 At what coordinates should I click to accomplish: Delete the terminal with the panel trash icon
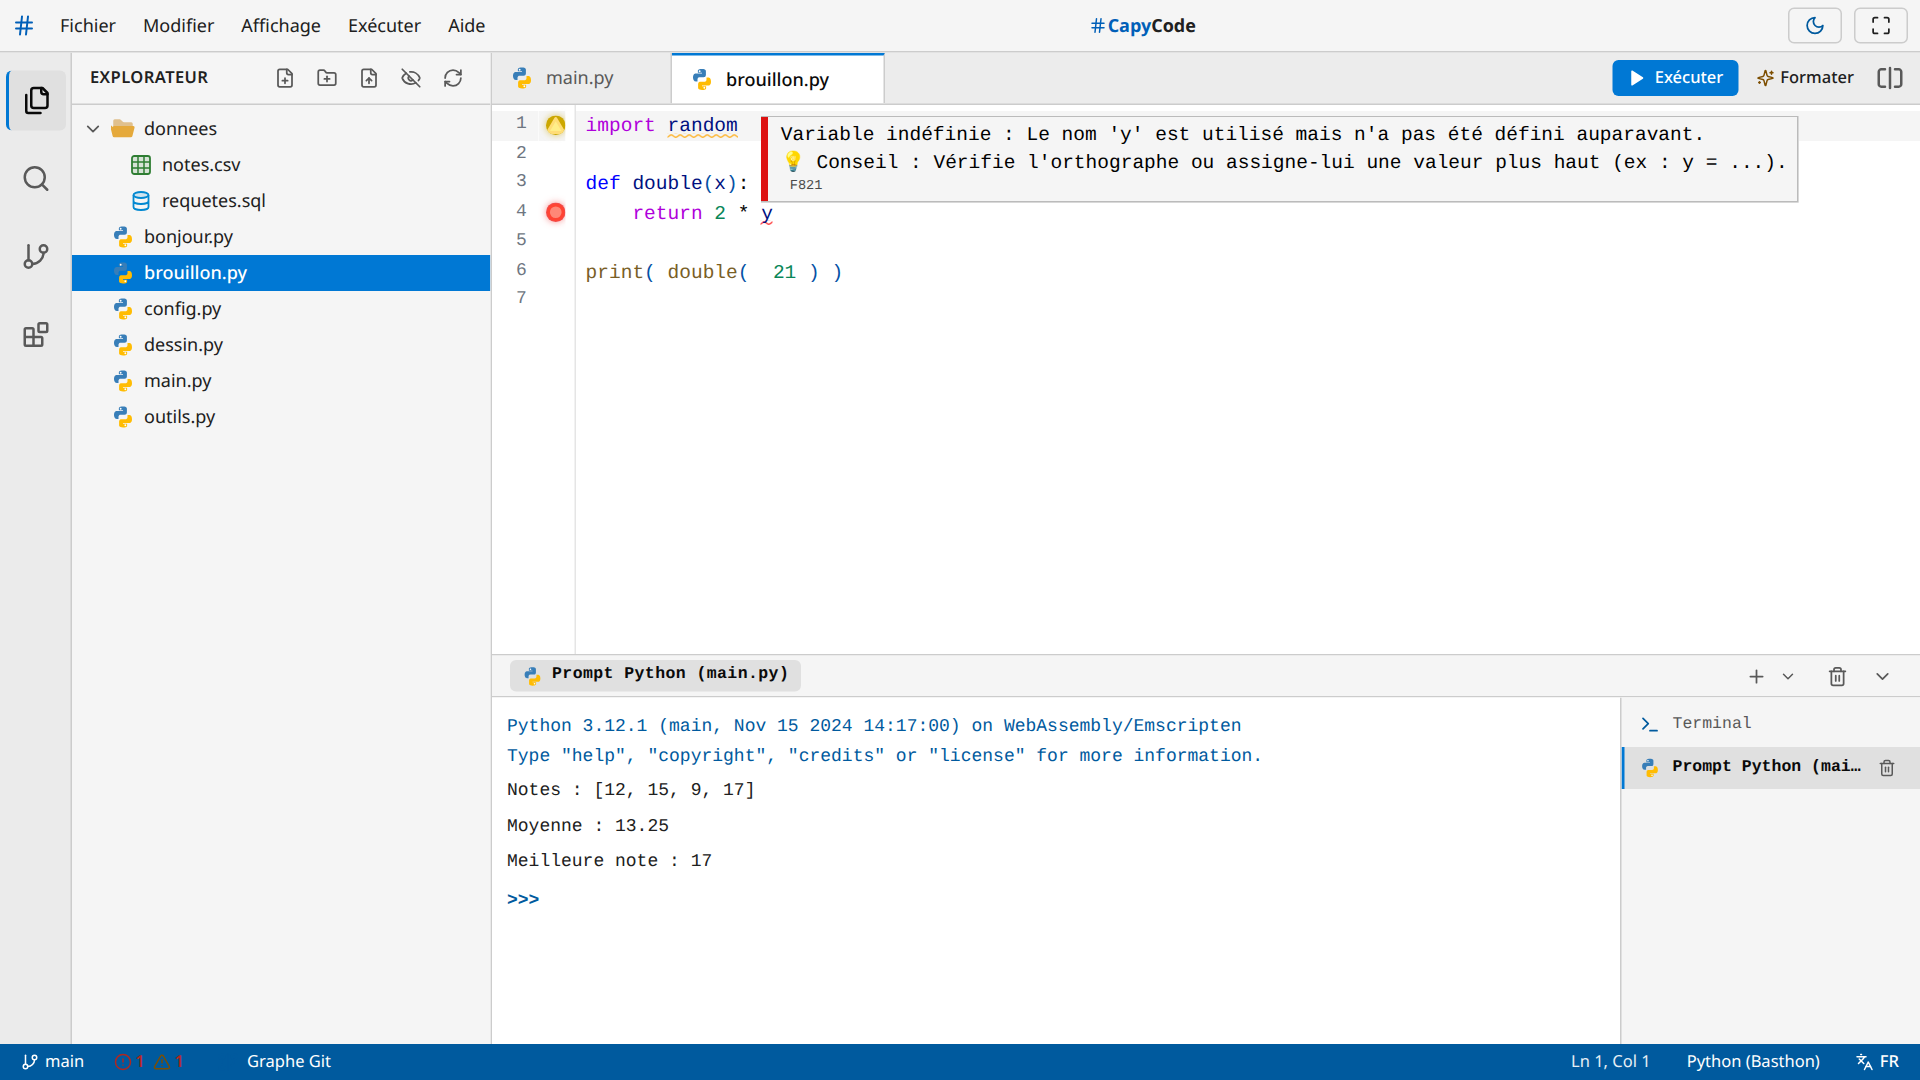1838,677
